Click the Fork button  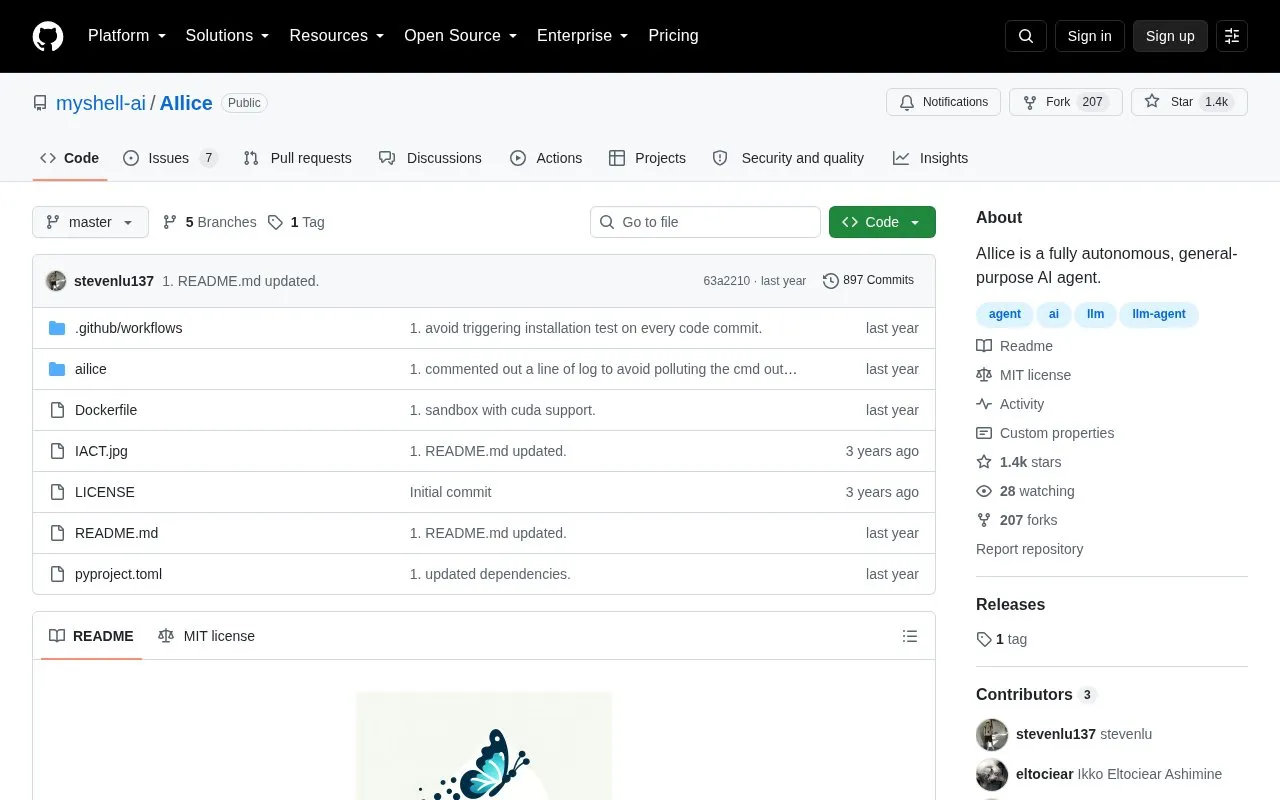(1066, 102)
